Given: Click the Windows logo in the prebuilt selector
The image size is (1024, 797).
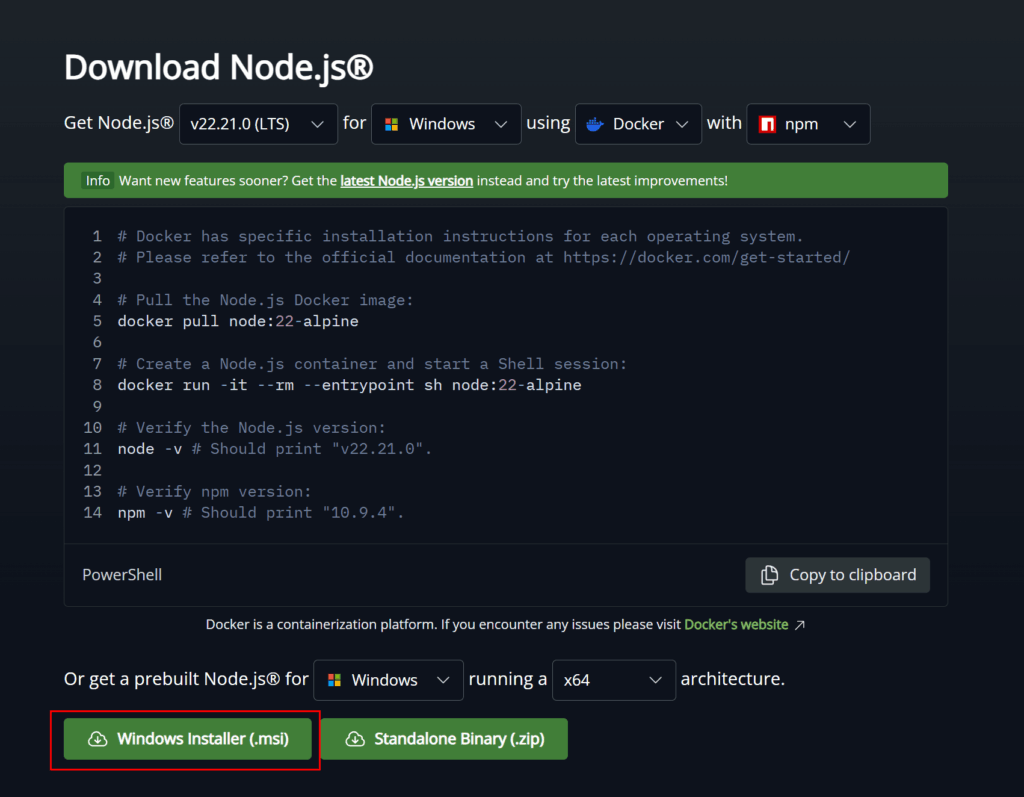Looking at the screenshot, I should (x=334, y=680).
